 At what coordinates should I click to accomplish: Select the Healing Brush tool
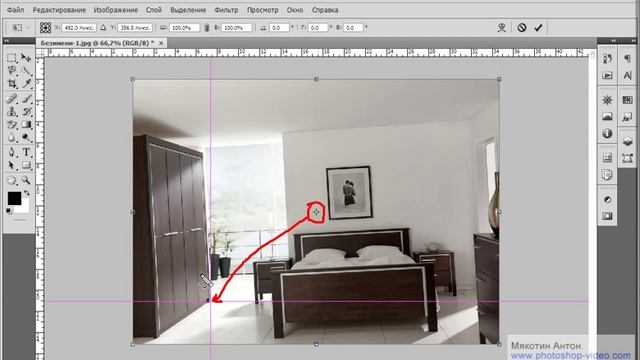tap(12, 98)
